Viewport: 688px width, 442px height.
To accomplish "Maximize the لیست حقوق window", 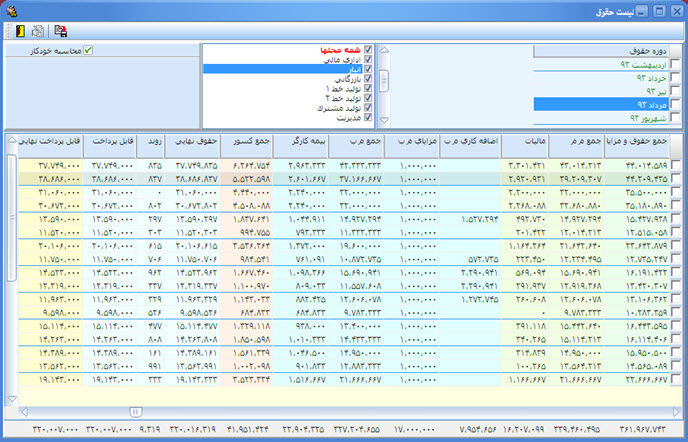I will tap(658, 9).
